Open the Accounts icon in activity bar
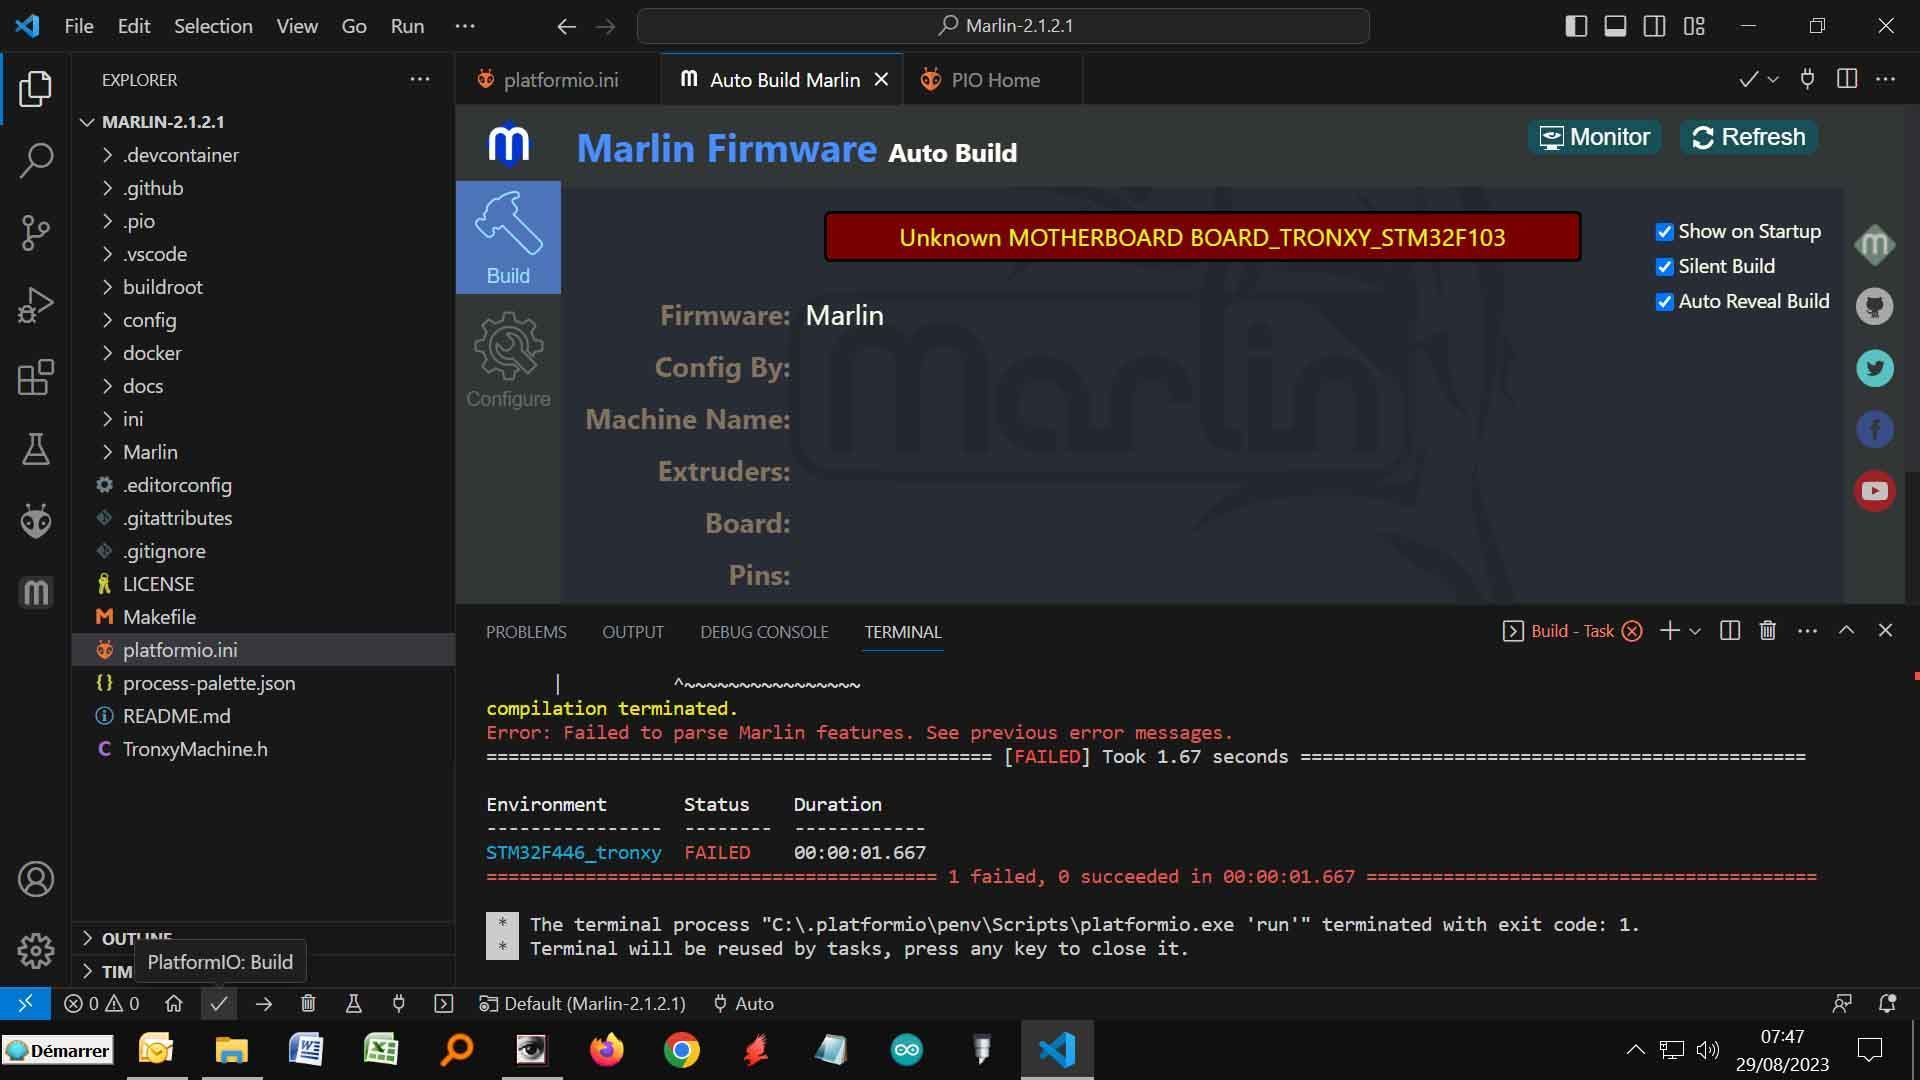The image size is (1920, 1080). tap(35, 879)
